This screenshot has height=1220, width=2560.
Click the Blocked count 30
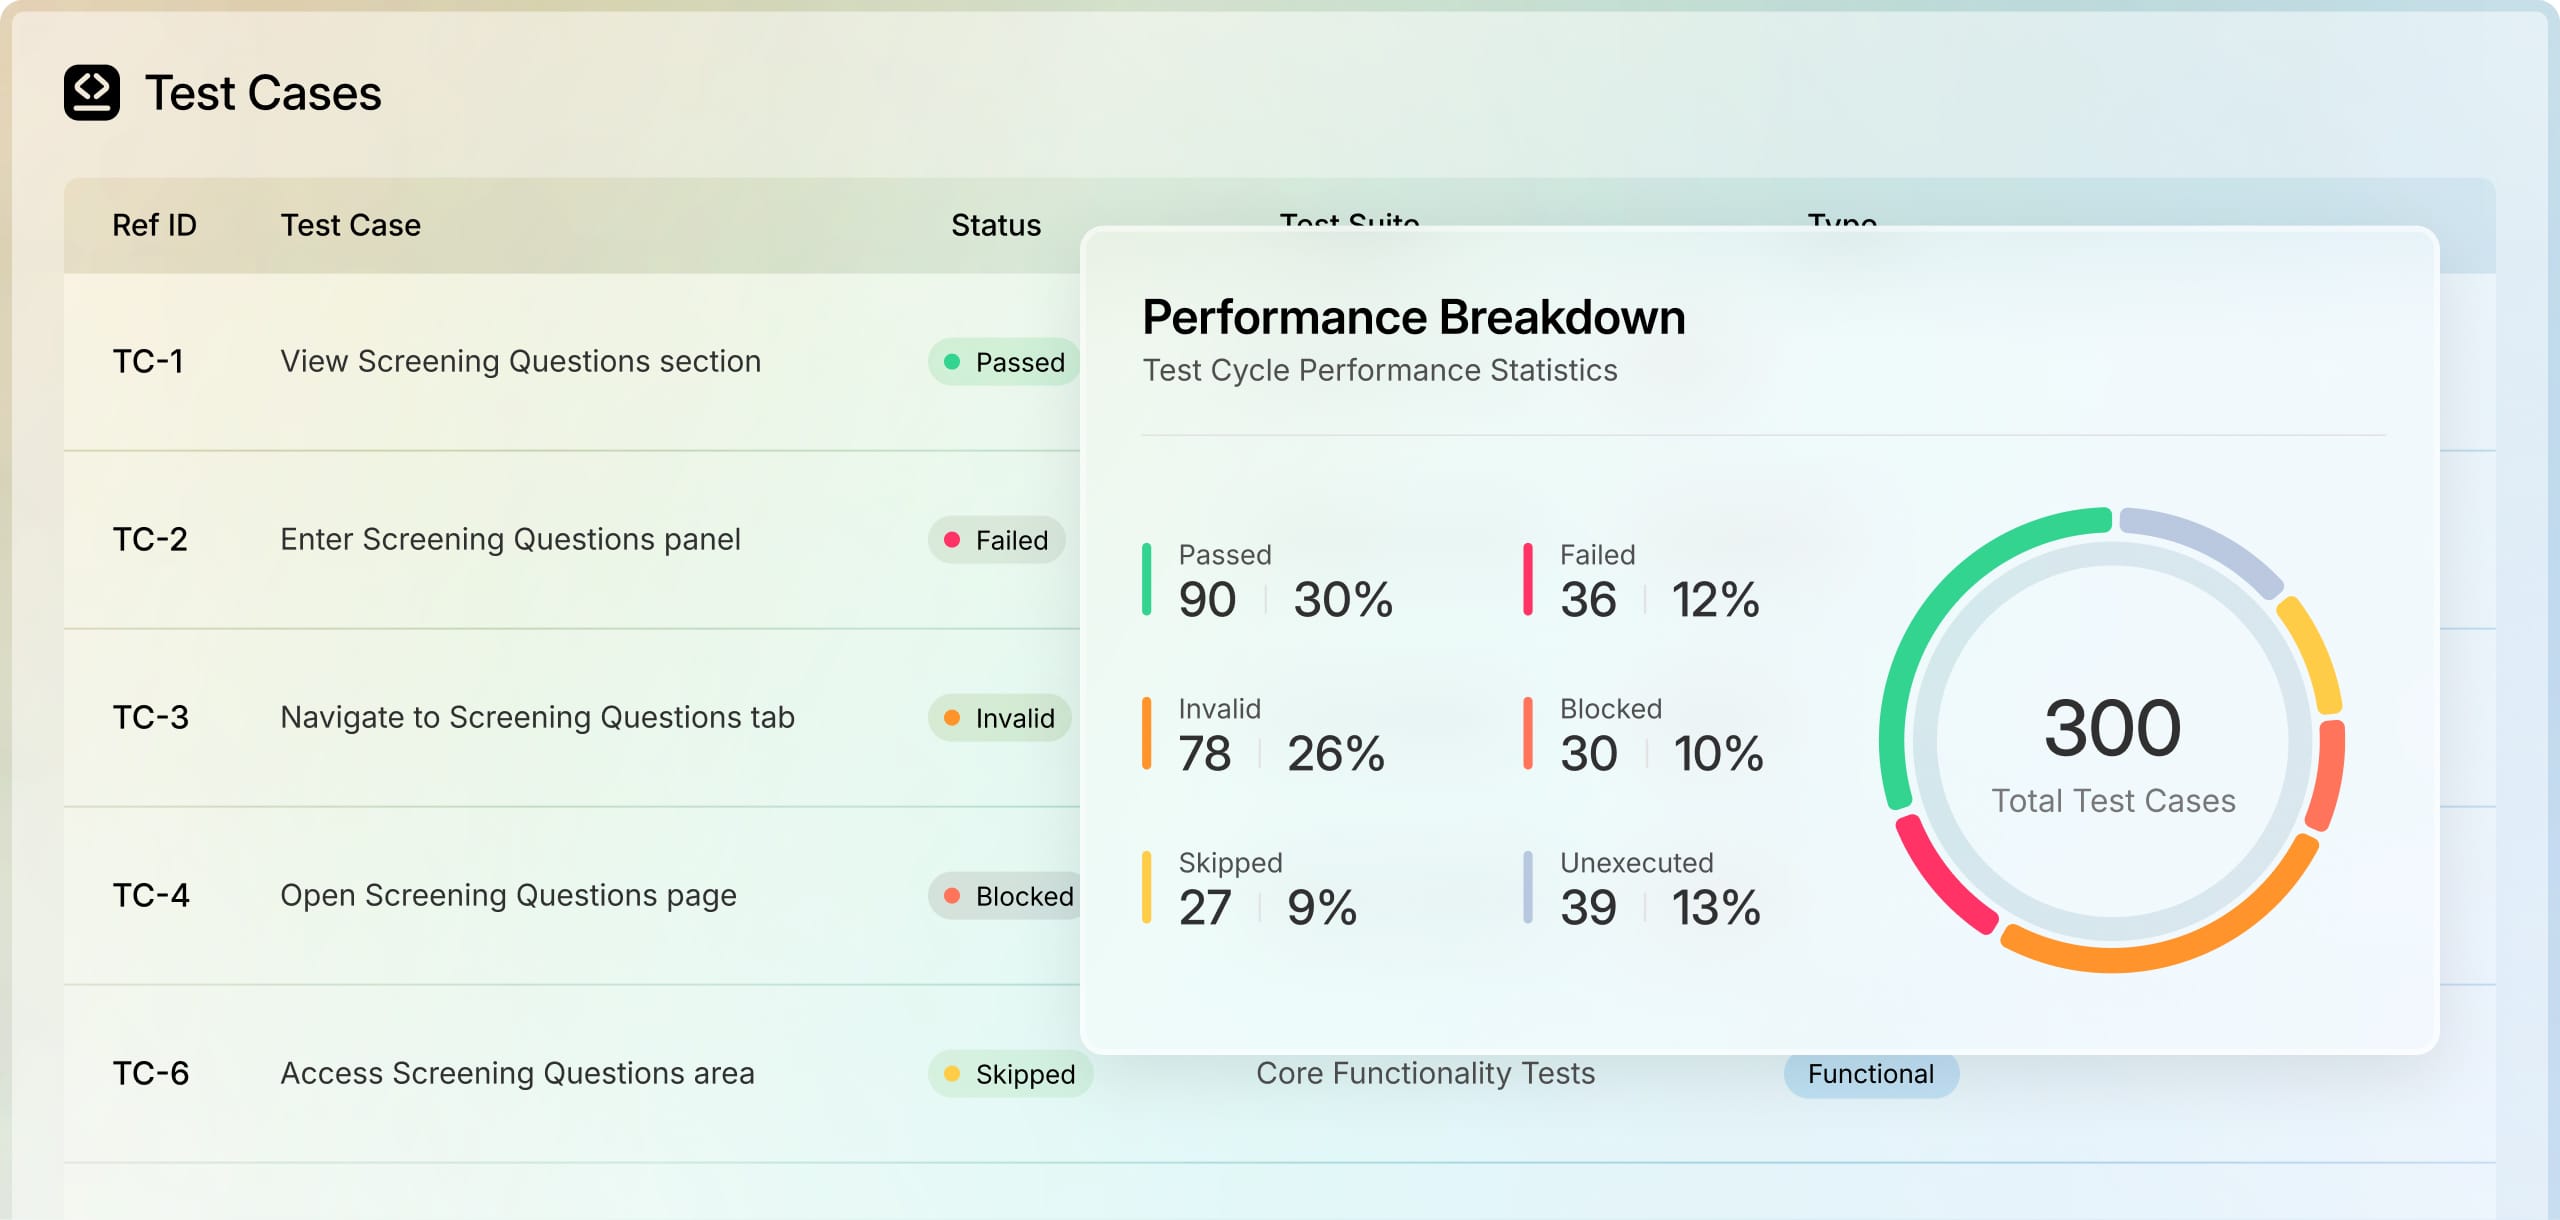1589,754
